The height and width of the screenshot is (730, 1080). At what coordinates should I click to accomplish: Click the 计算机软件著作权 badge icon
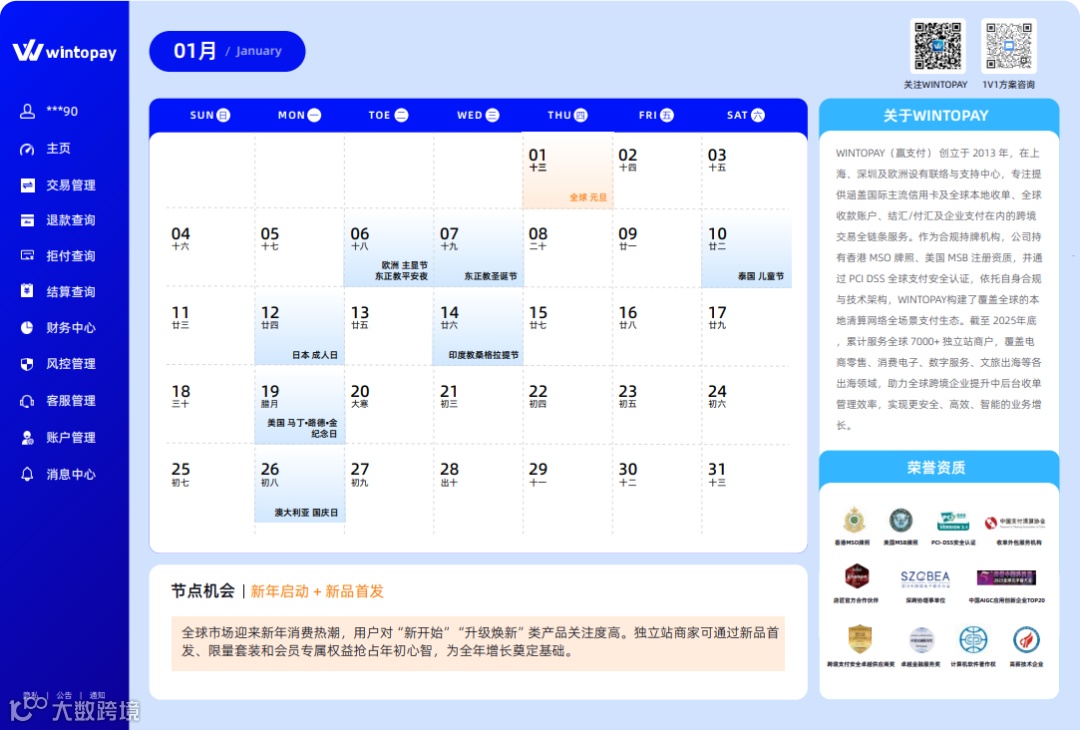[x=973, y=640]
